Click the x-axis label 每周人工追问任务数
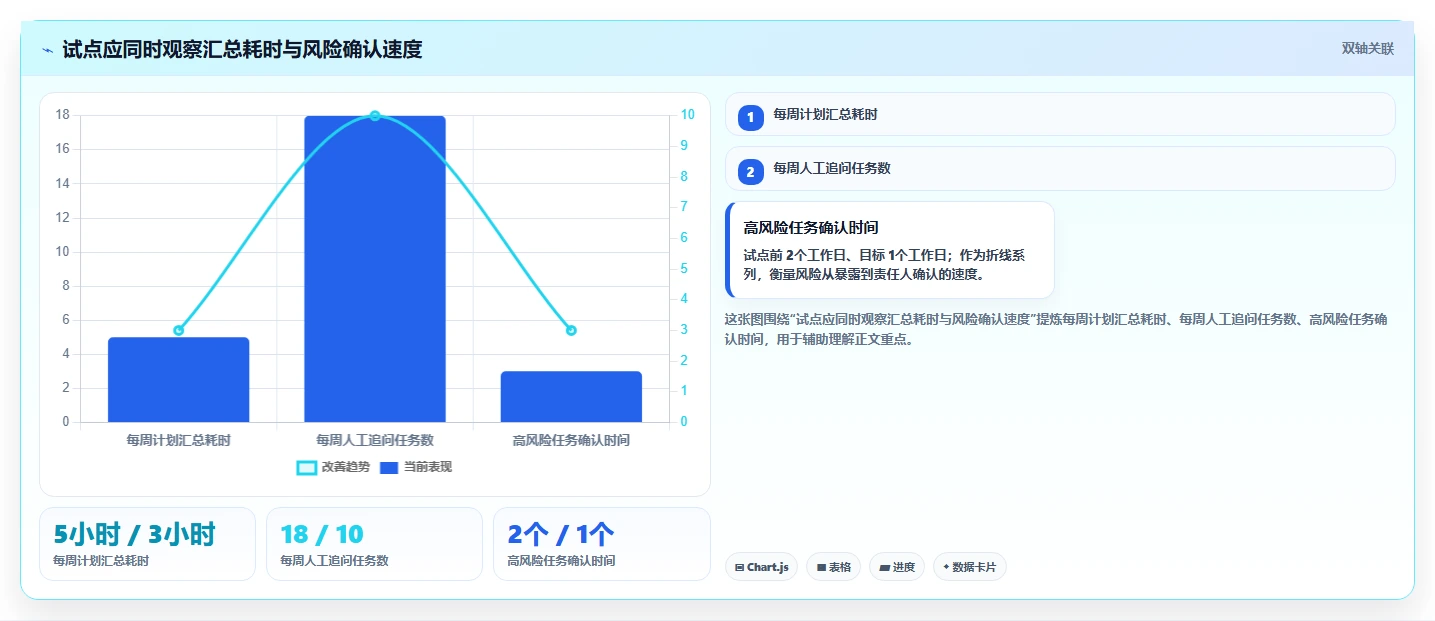This screenshot has height=621, width=1435. click(x=375, y=439)
